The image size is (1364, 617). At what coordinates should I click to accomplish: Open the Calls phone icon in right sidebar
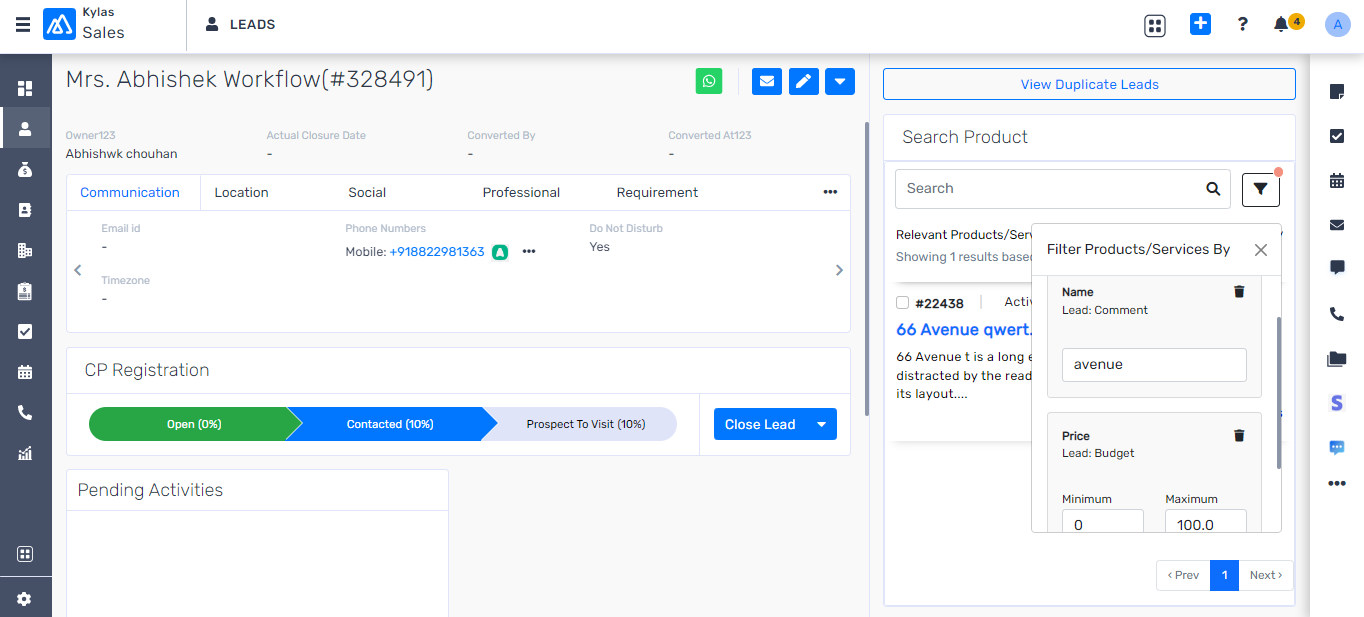[1337, 314]
